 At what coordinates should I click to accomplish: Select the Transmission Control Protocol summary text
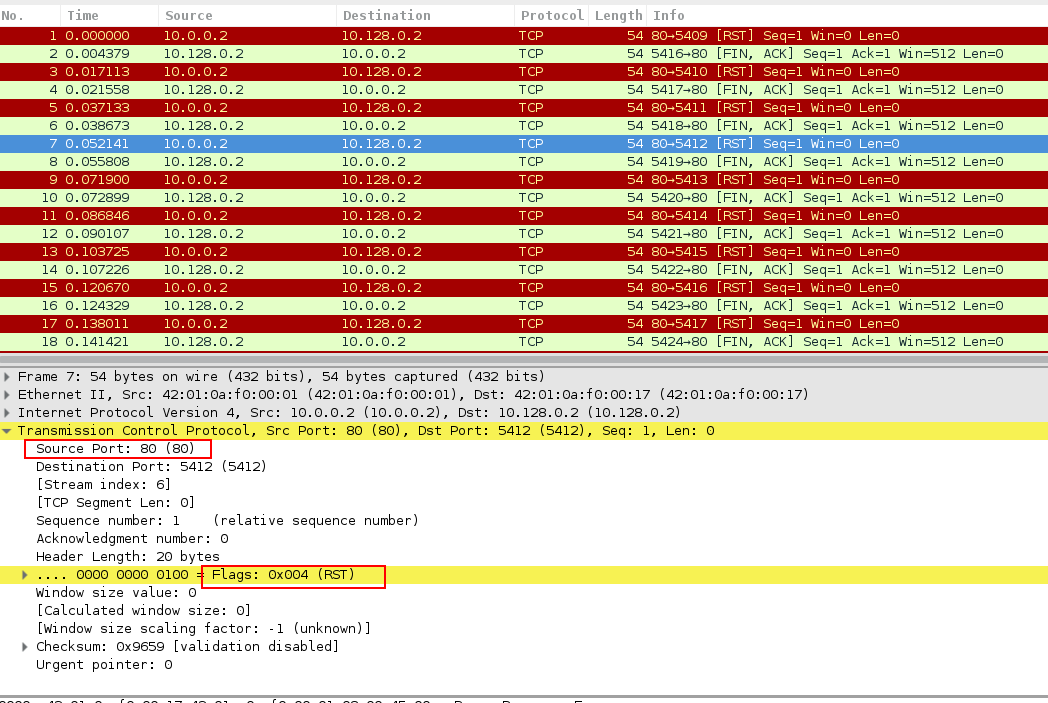tap(366, 432)
